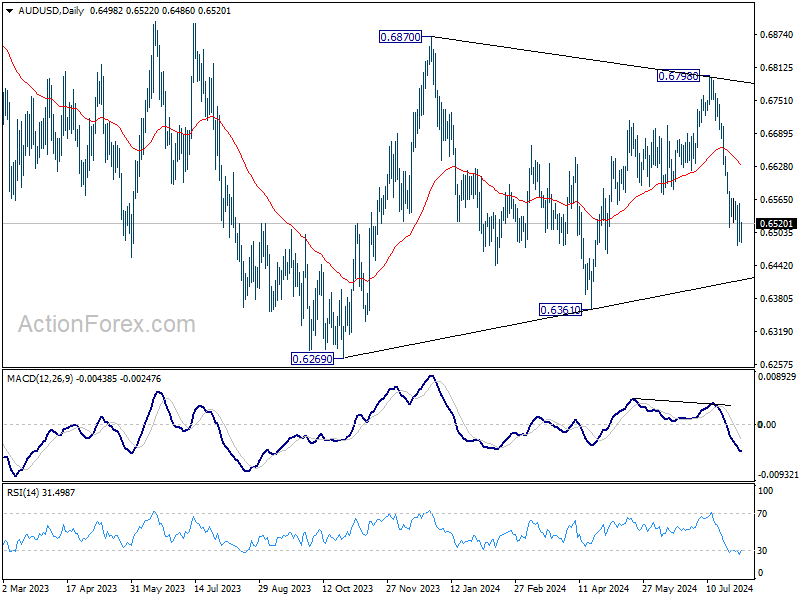Viewport: 800px width, 600px height.
Task: Select the 0.63610 price label
Action: pyautogui.click(x=560, y=310)
